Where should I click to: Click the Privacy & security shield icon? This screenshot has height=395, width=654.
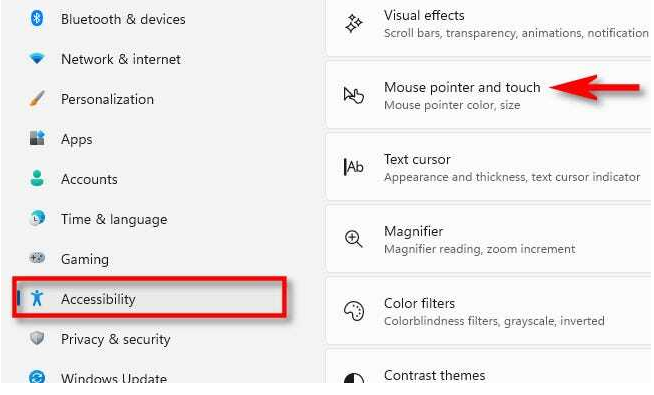click(x=37, y=338)
